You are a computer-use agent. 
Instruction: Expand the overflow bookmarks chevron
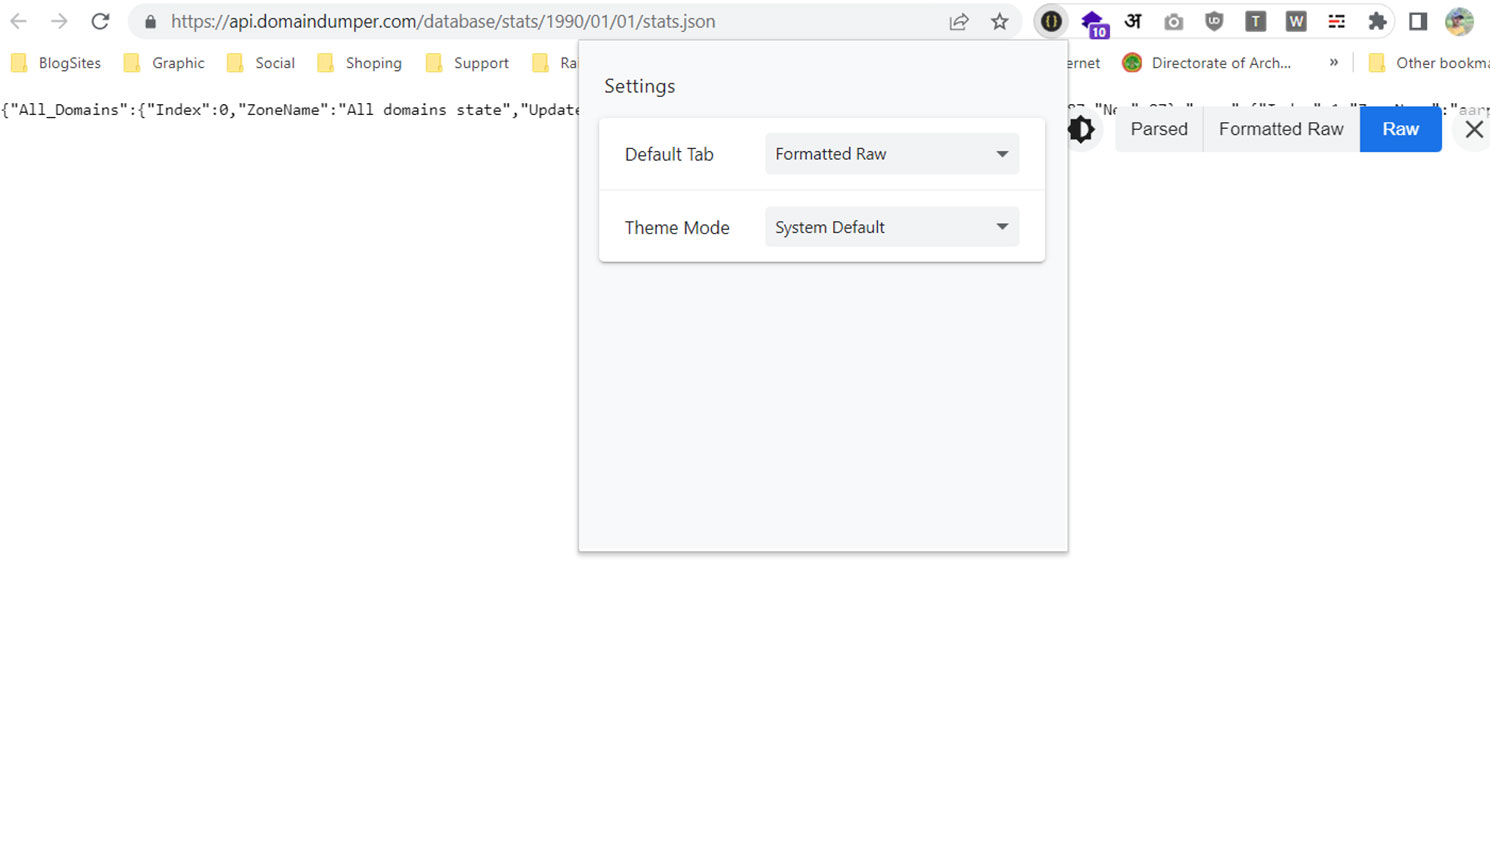pos(1334,62)
